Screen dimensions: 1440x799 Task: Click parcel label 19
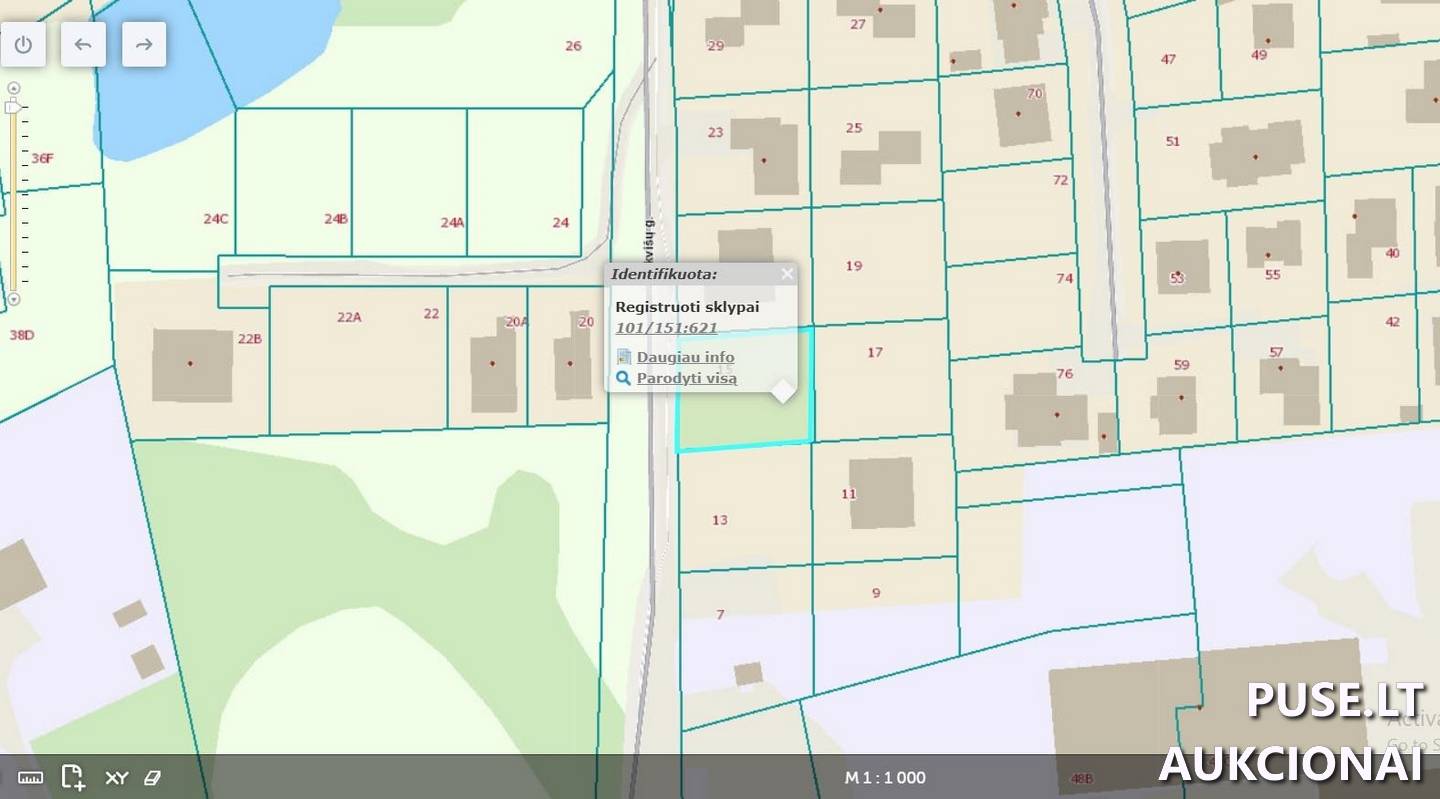pyautogui.click(x=853, y=265)
